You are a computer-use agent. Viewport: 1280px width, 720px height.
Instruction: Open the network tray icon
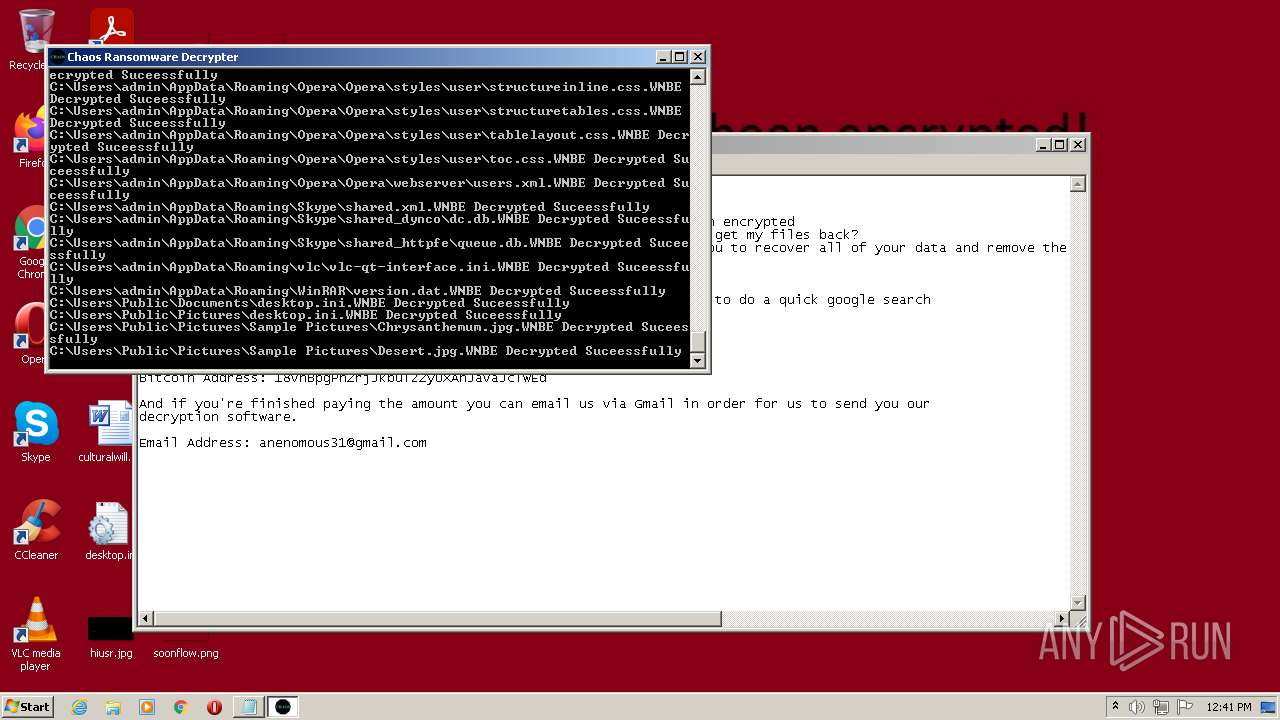[x=1161, y=707]
